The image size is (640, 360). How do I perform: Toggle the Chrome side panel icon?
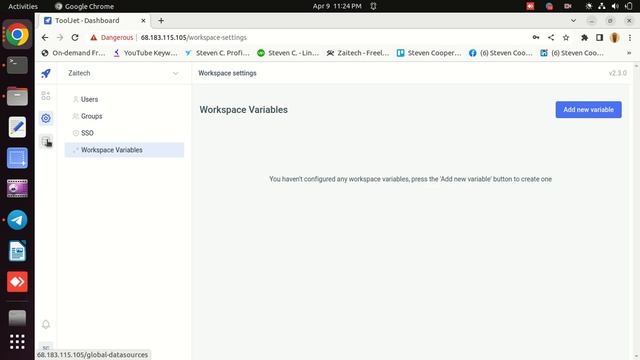[x=599, y=38]
